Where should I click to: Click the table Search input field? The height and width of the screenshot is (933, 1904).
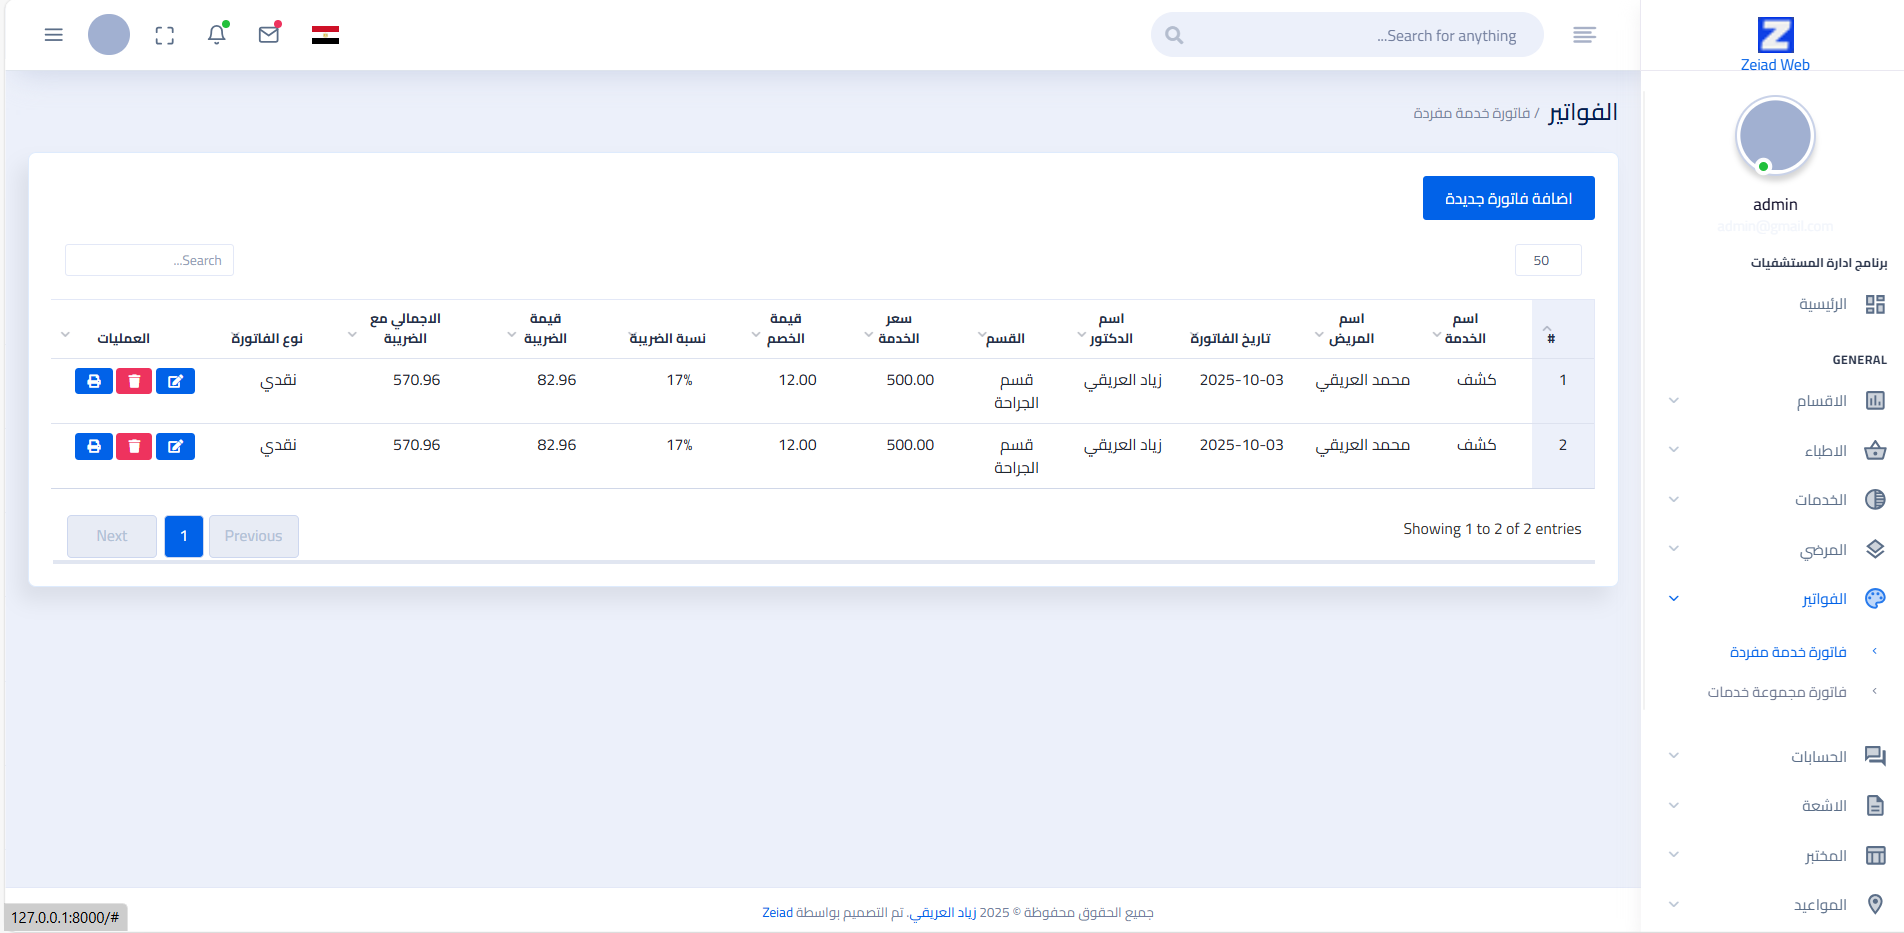(x=149, y=260)
